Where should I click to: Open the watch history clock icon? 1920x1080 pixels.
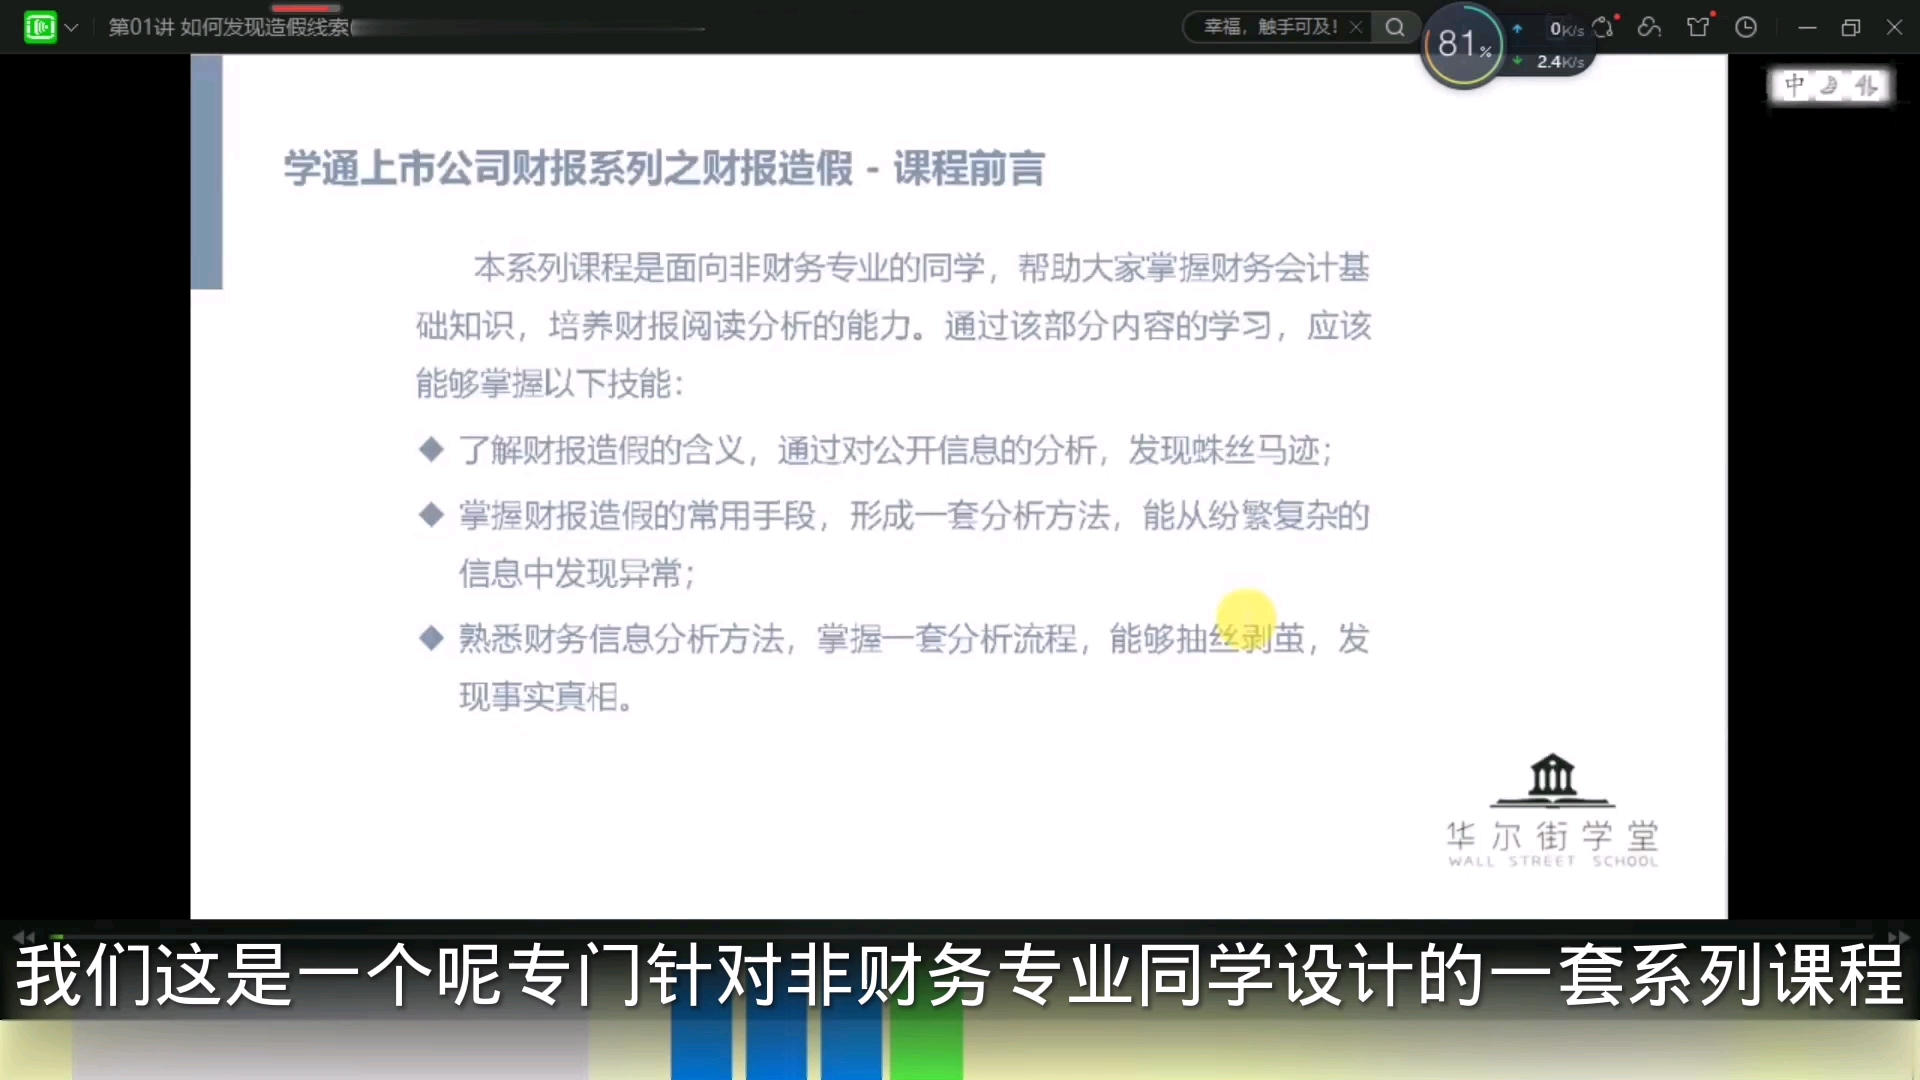point(1746,27)
